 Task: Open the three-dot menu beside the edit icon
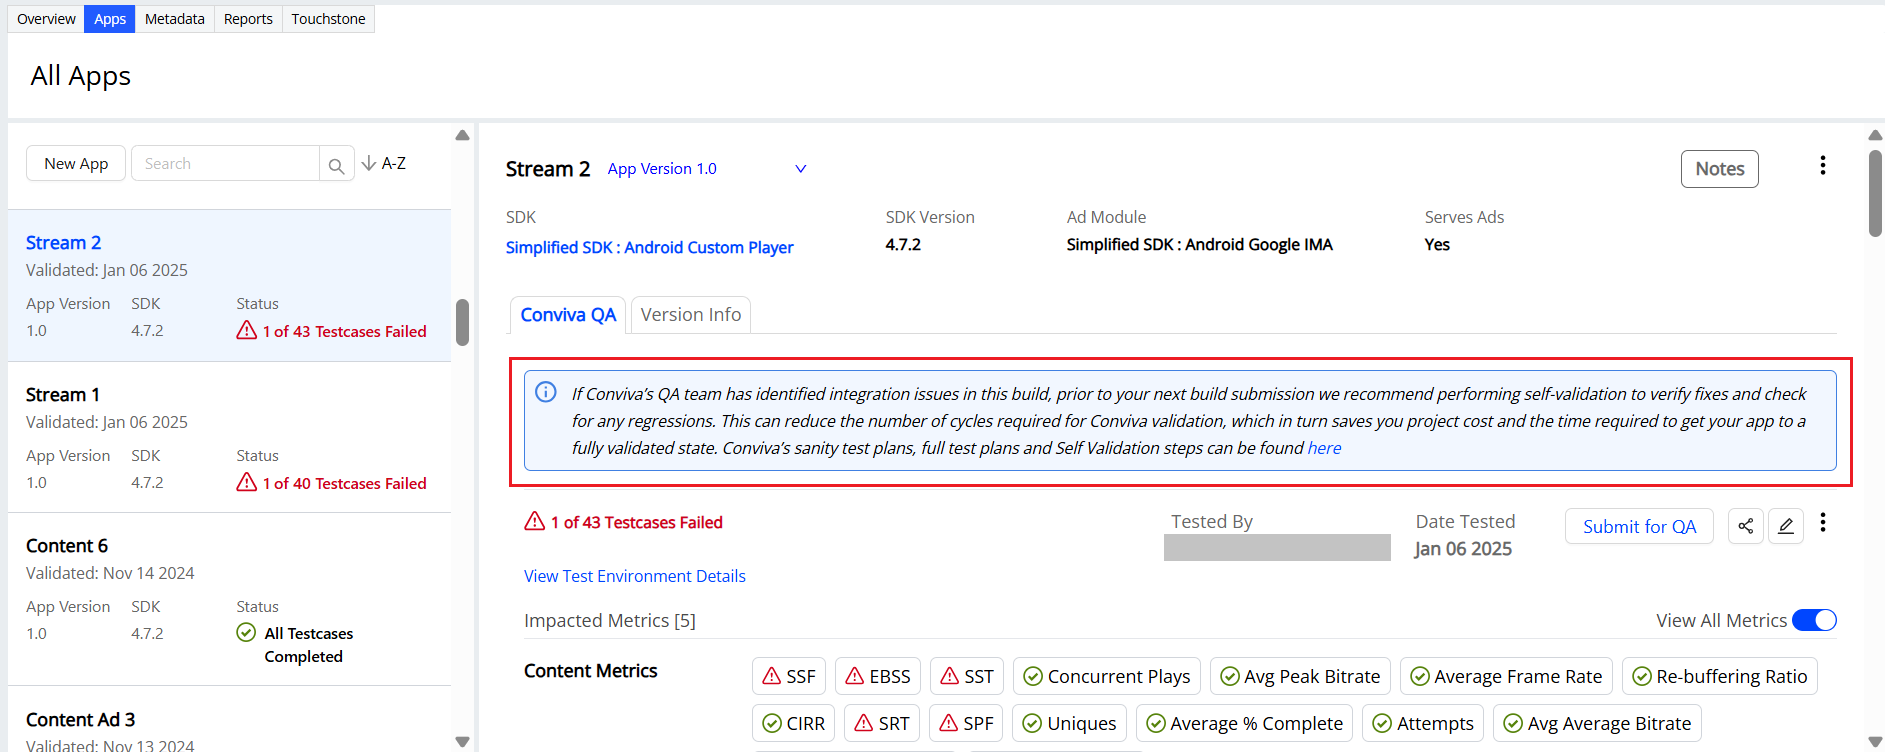[1822, 523]
